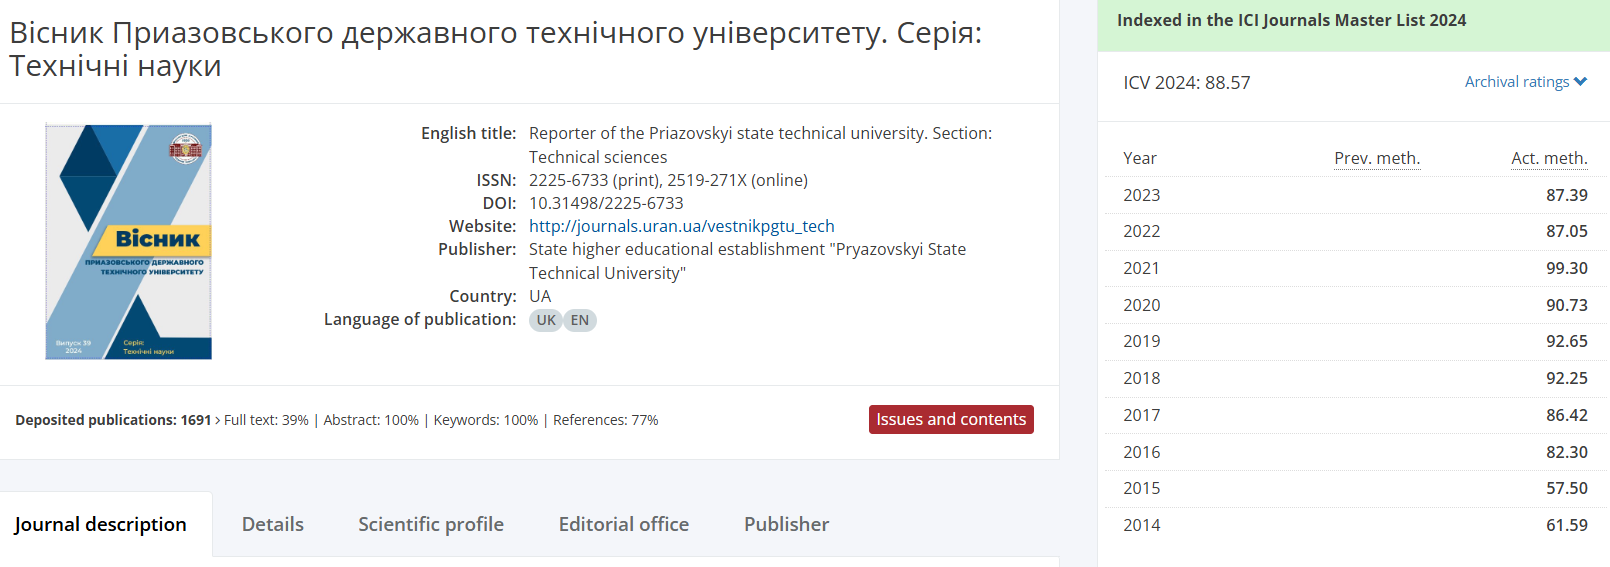The width and height of the screenshot is (1610, 567).
Task: Click the UK language badge
Action: tap(546, 320)
